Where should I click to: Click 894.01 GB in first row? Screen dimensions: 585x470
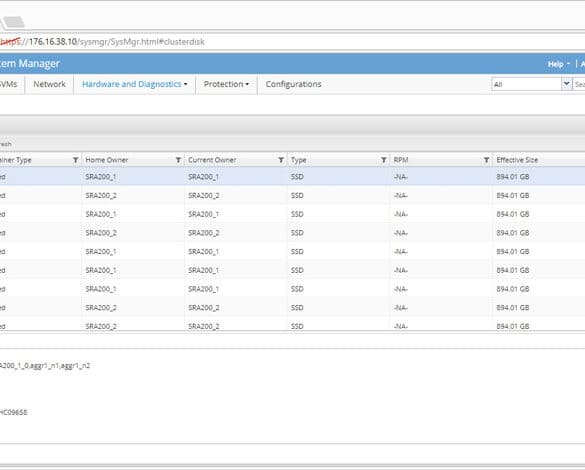click(513, 177)
